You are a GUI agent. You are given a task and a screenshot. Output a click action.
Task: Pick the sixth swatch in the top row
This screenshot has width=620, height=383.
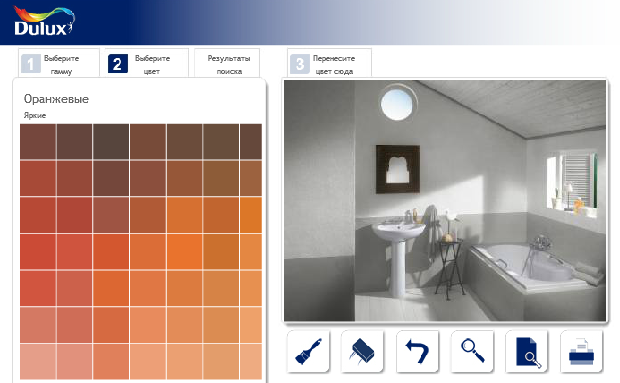tap(221, 142)
